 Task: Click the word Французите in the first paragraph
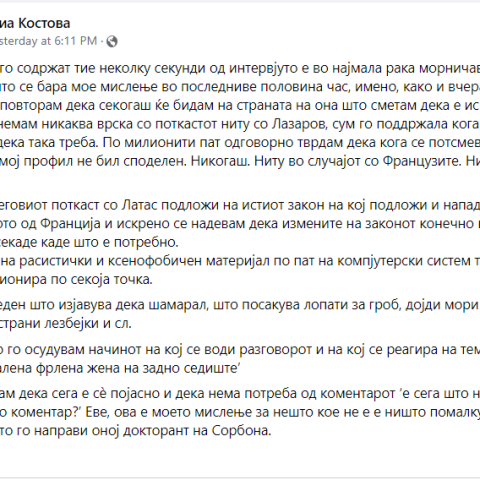422,161
